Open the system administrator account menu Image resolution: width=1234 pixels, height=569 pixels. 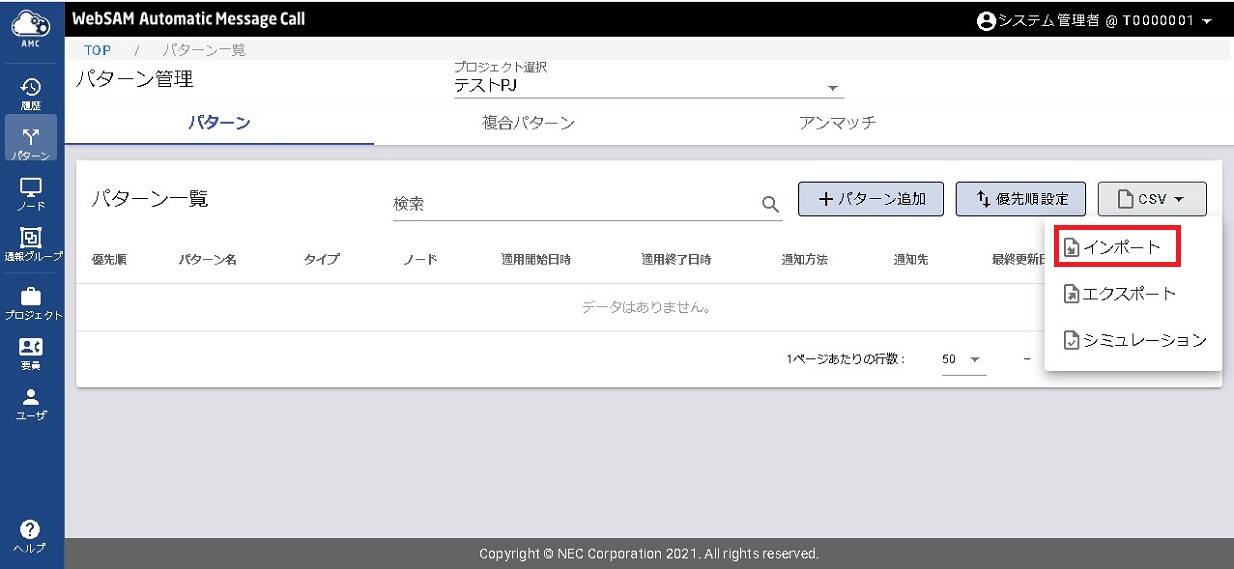point(1093,21)
